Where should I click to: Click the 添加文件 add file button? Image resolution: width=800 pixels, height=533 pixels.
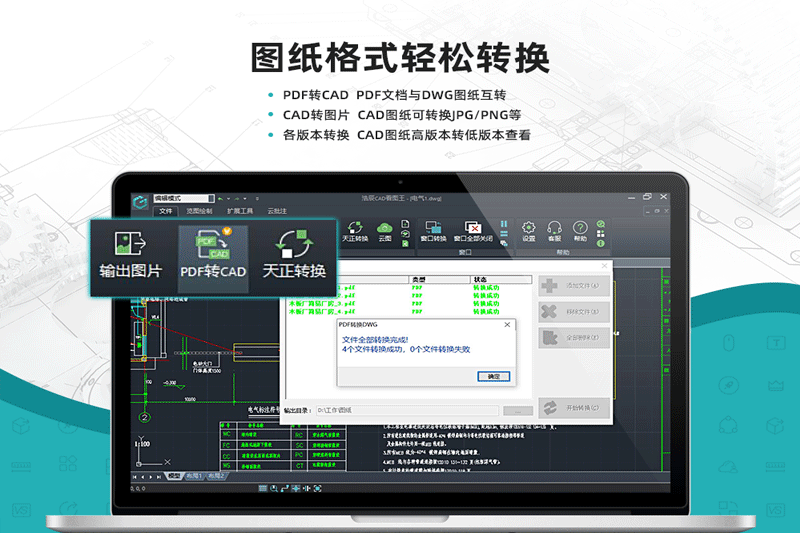(x=574, y=286)
